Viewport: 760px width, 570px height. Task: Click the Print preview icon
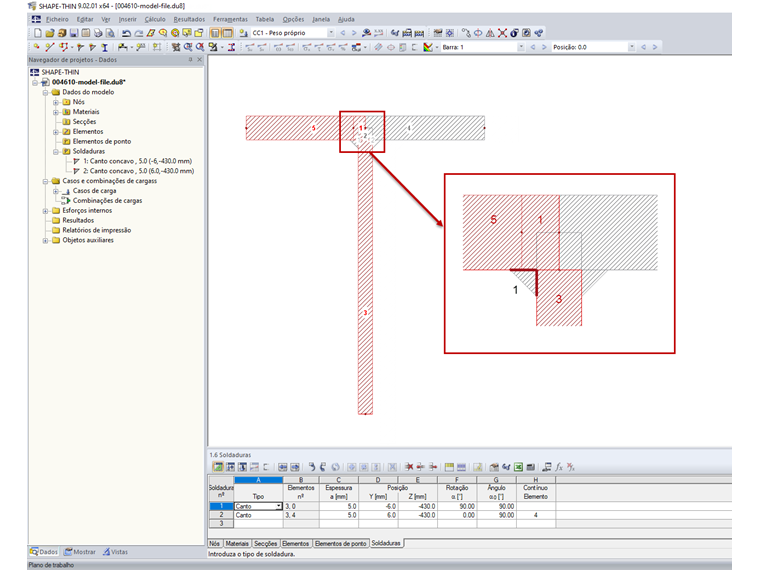point(110,33)
